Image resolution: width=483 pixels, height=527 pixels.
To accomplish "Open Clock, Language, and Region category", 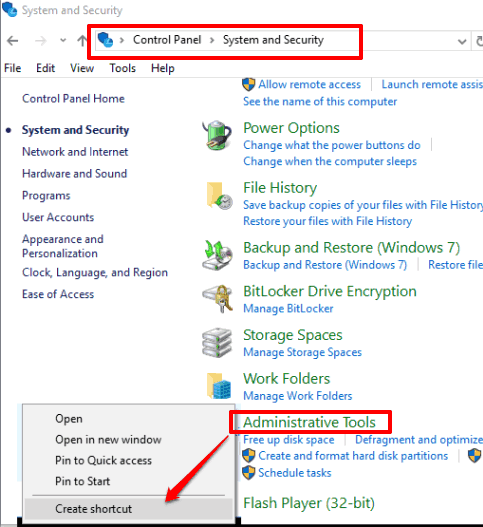I will pyautogui.click(x=95, y=272).
